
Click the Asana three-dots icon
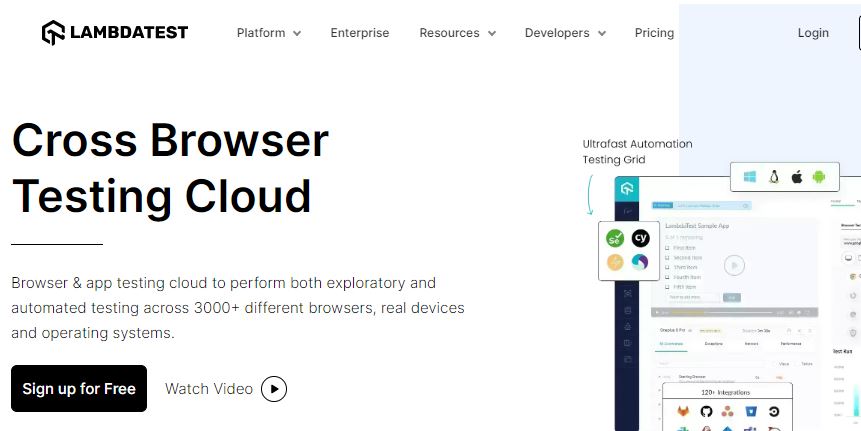point(728,411)
